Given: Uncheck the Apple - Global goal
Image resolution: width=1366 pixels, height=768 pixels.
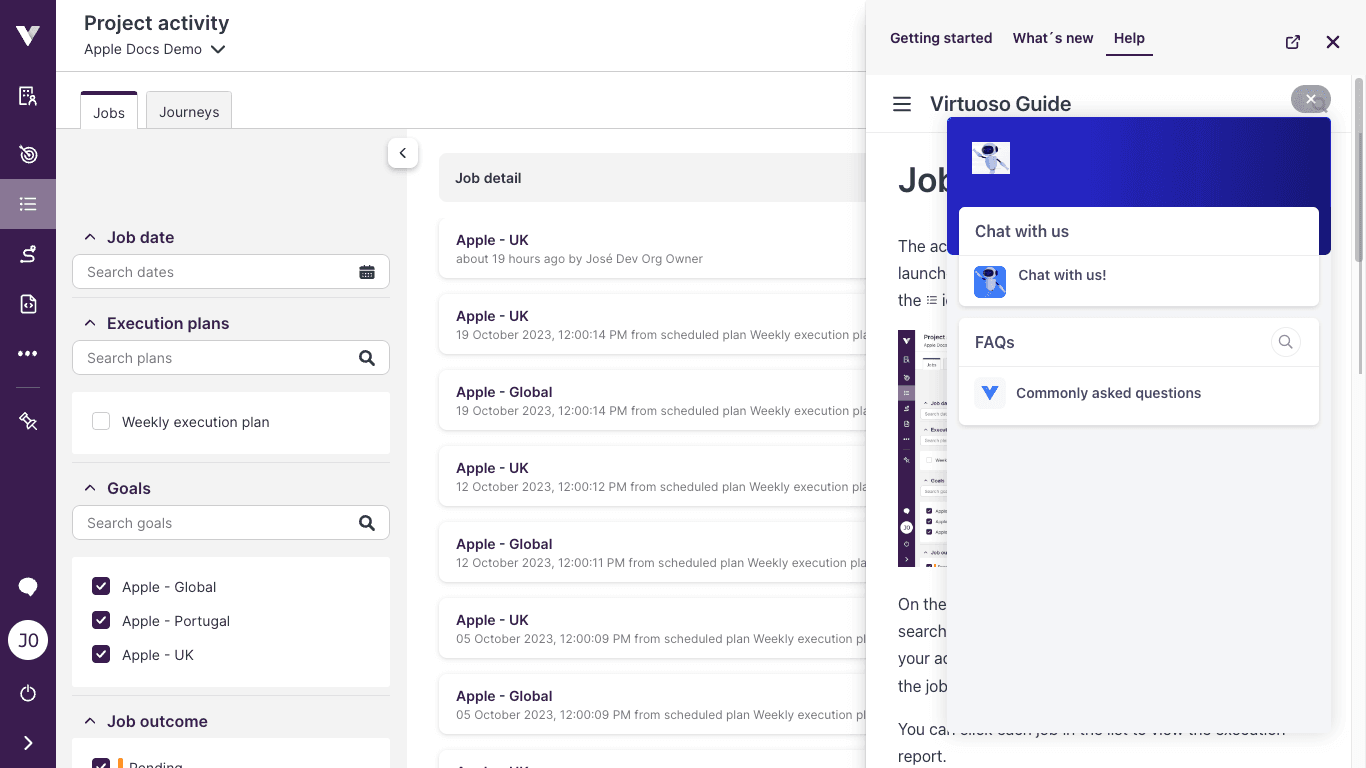Looking at the screenshot, I should (x=101, y=587).
